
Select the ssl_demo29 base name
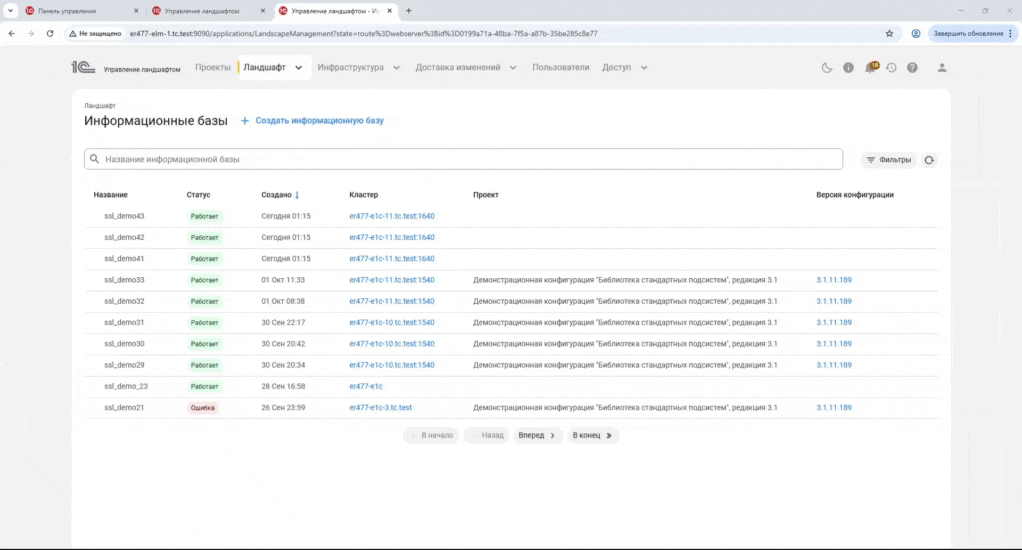click(124, 365)
